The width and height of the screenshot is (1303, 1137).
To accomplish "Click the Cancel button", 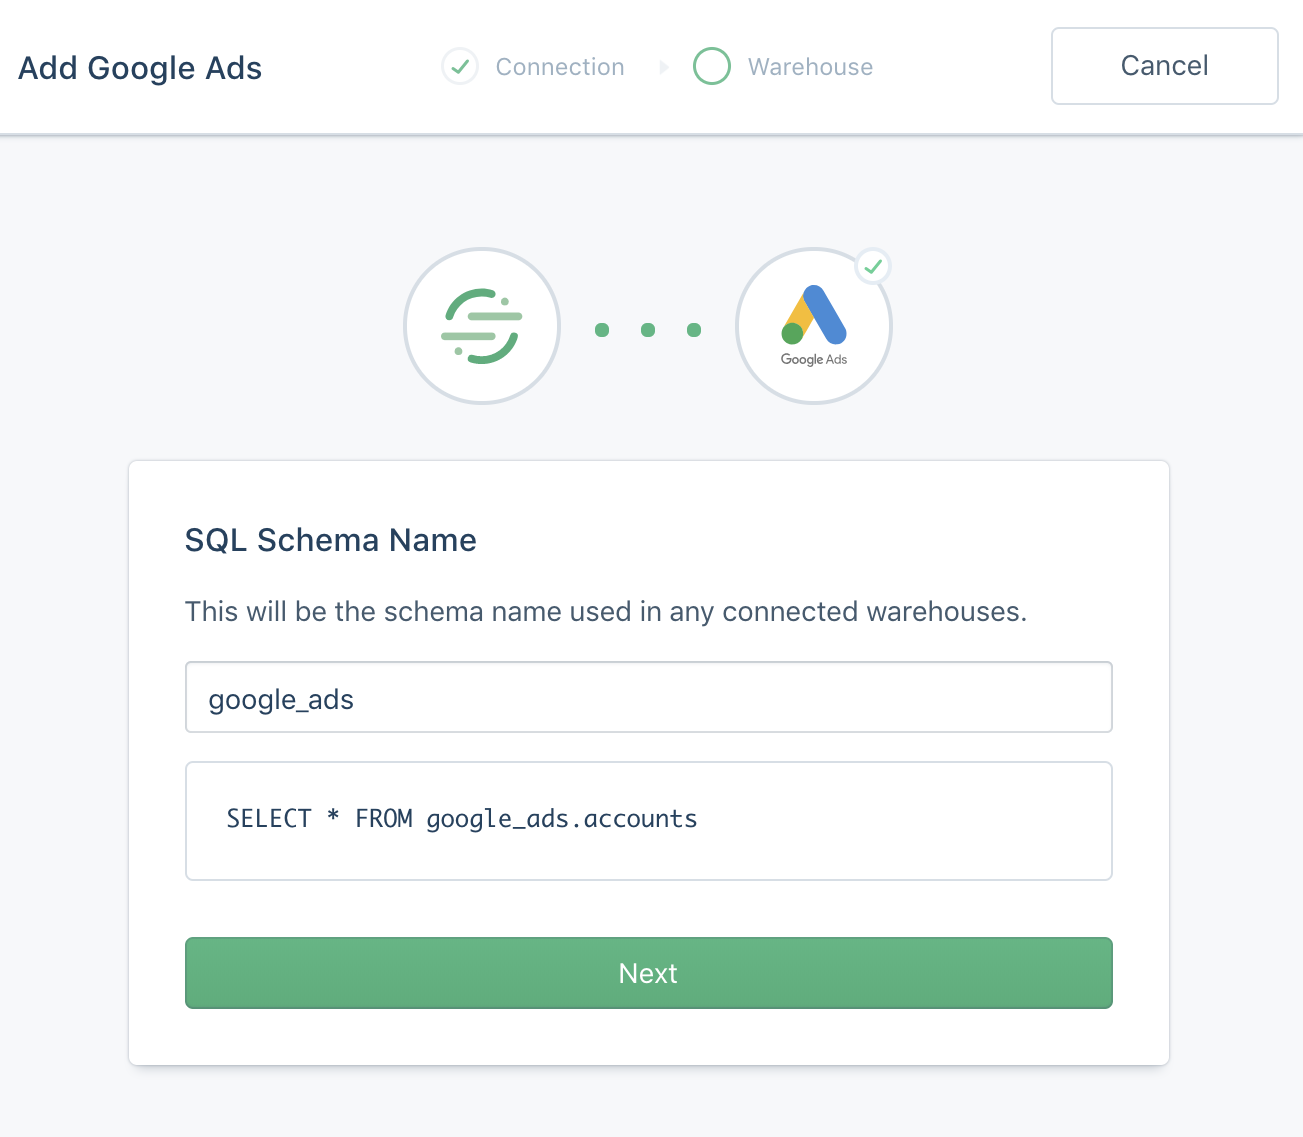I will [1163, 65].
